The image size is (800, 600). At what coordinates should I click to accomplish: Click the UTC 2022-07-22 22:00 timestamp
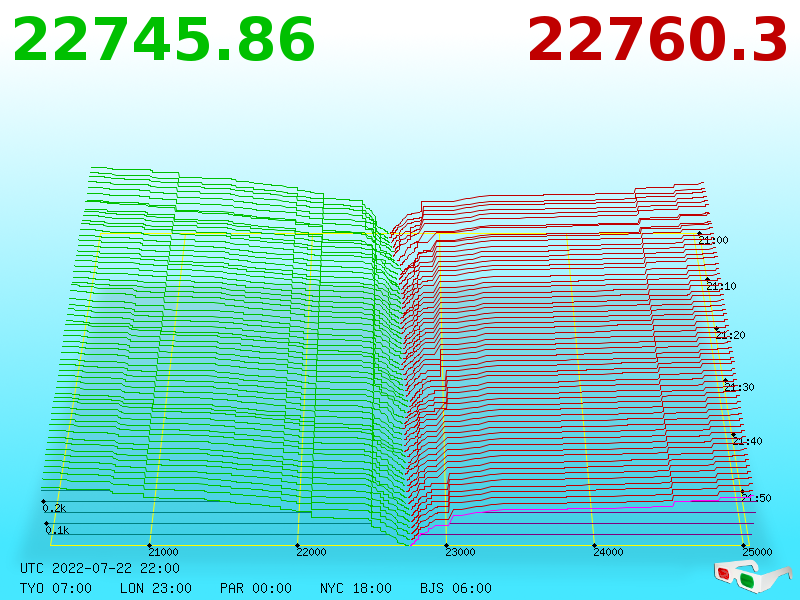[100, 568]
